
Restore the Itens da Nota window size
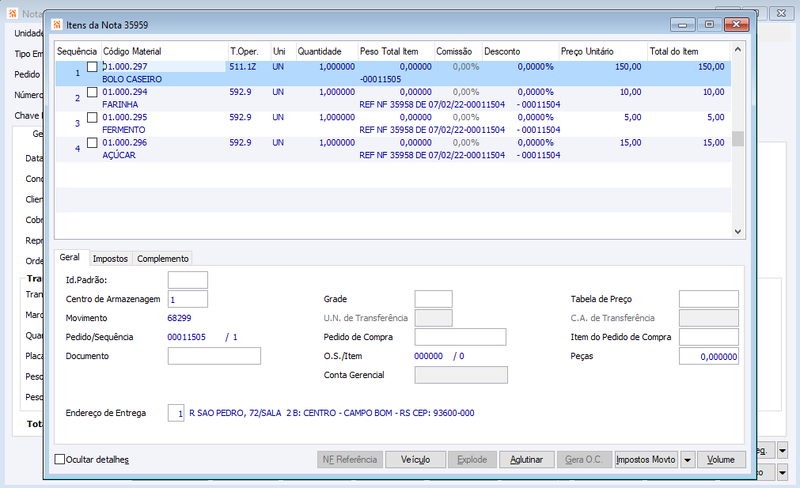pos(709,24)
